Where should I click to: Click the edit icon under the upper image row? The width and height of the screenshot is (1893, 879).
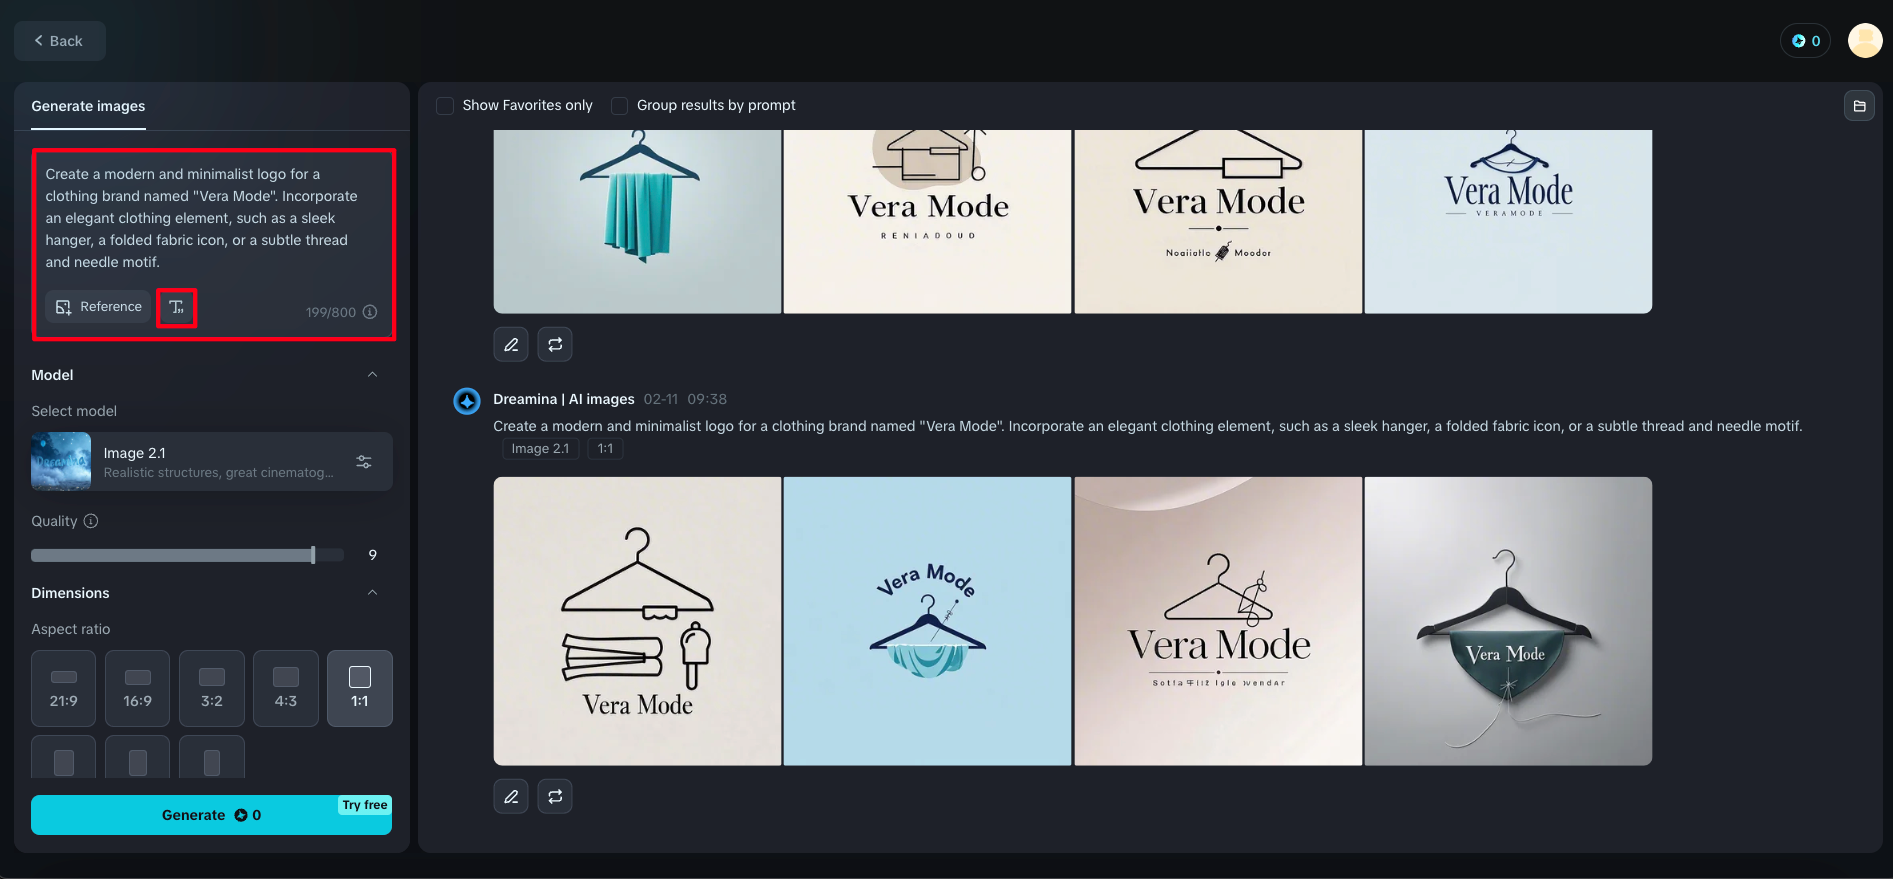click(511, 345)
